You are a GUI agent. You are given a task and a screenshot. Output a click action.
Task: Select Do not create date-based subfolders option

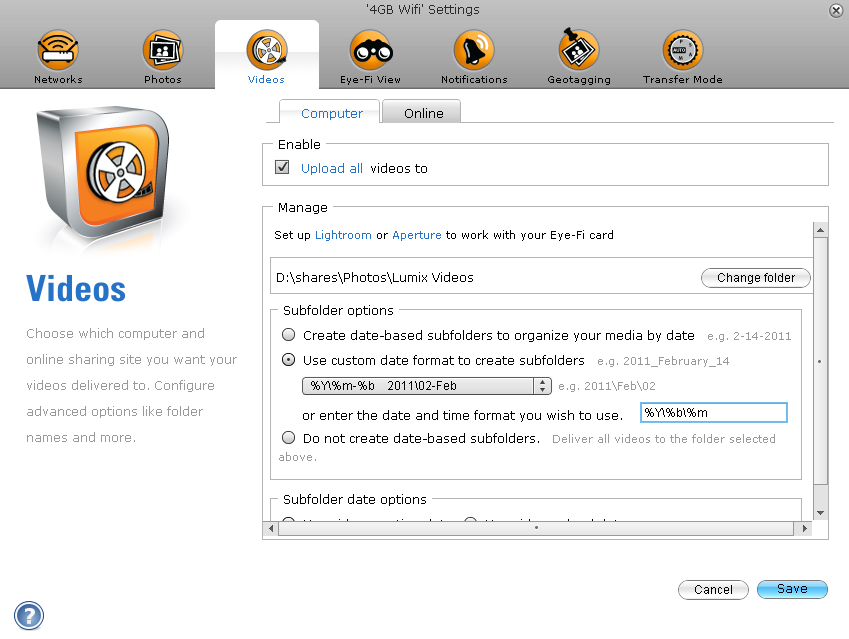(x=289, y=438)
